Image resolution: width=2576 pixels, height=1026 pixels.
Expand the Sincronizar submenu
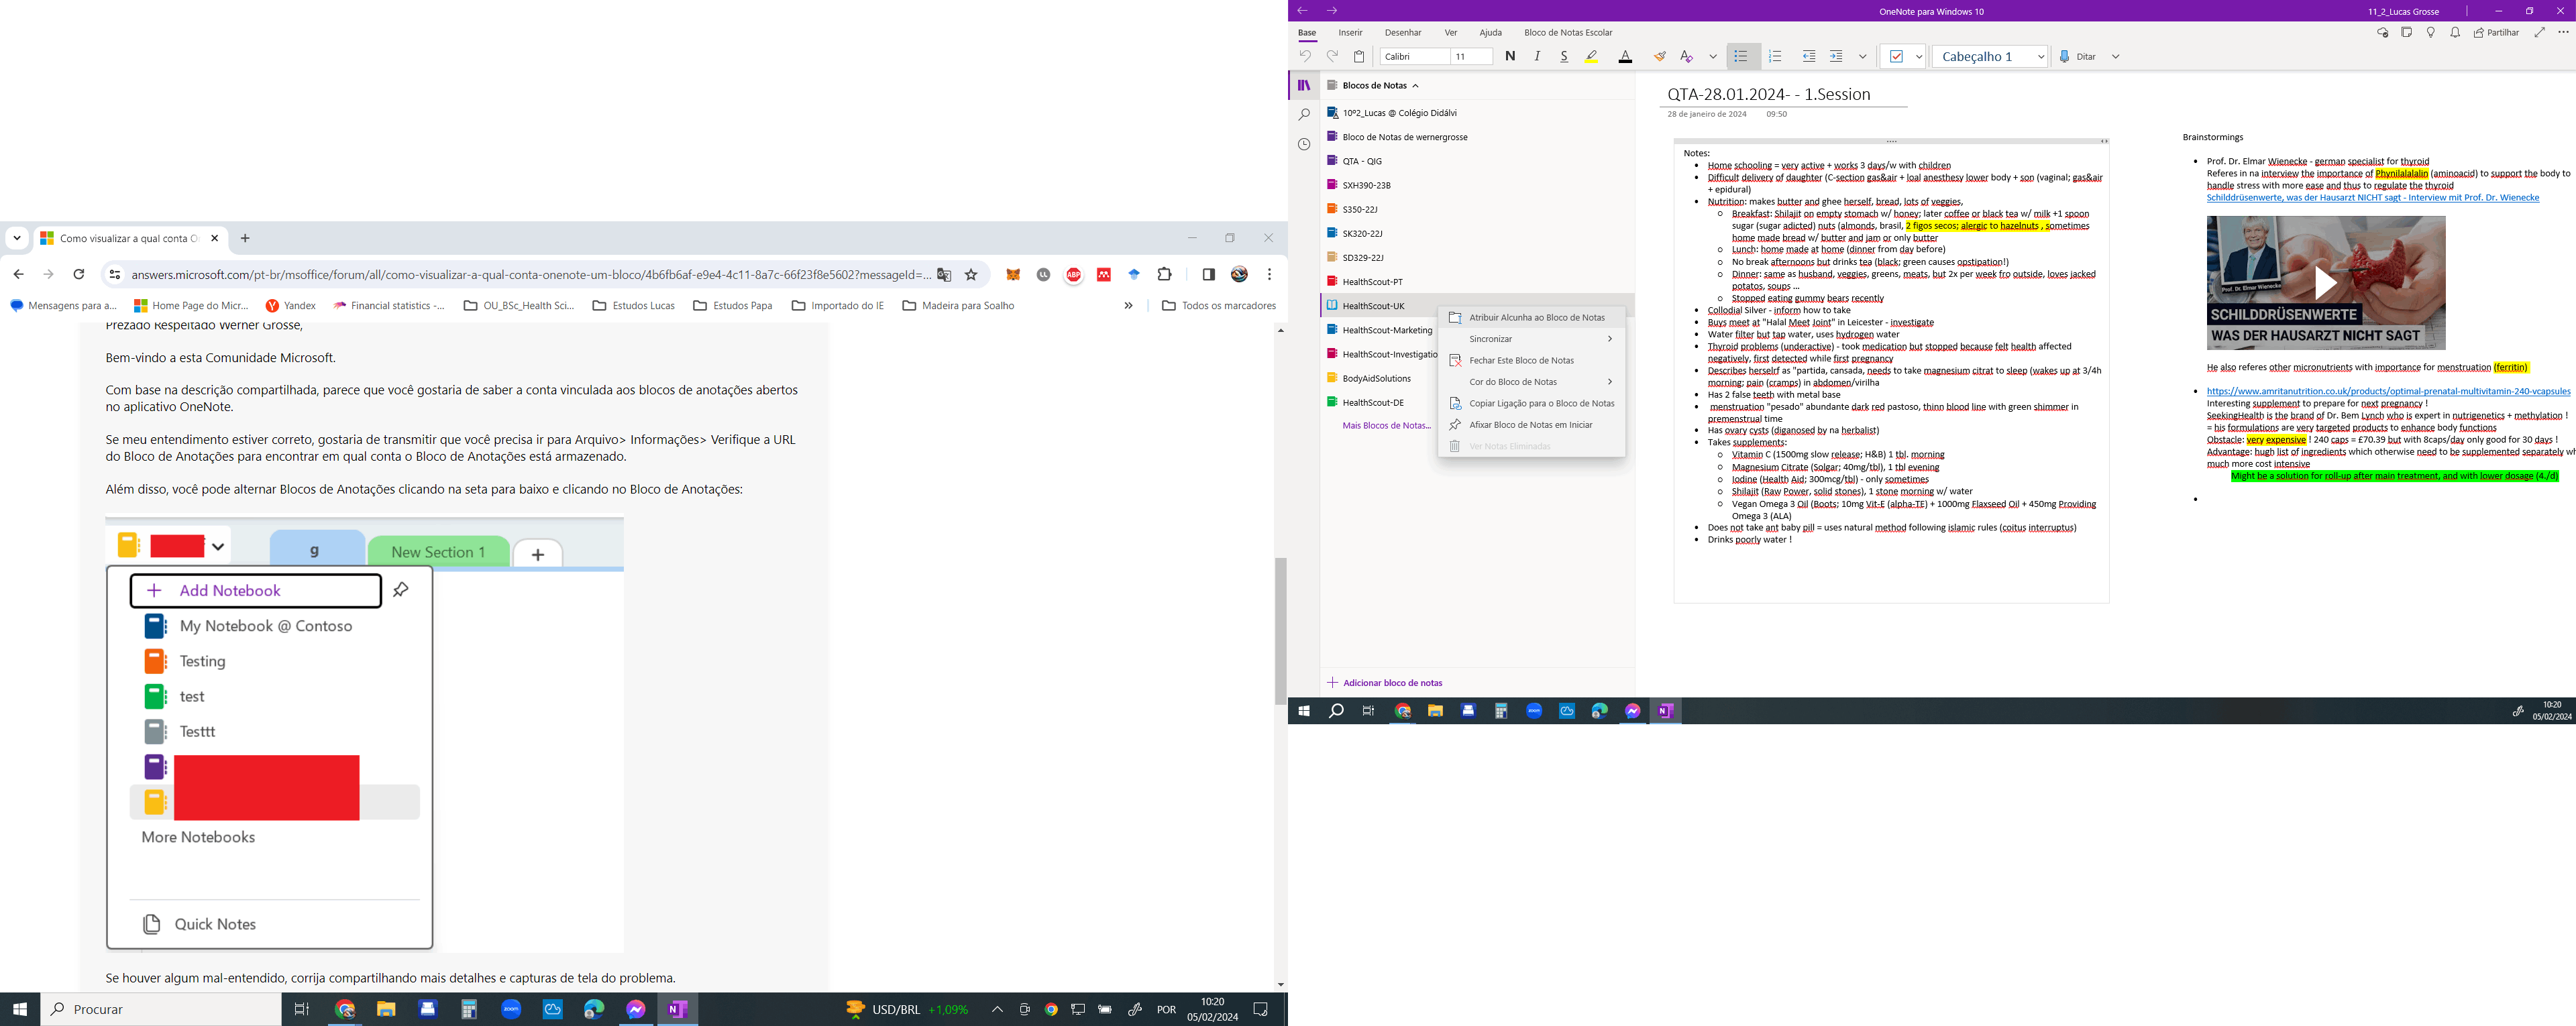(x=1531, y=339)
